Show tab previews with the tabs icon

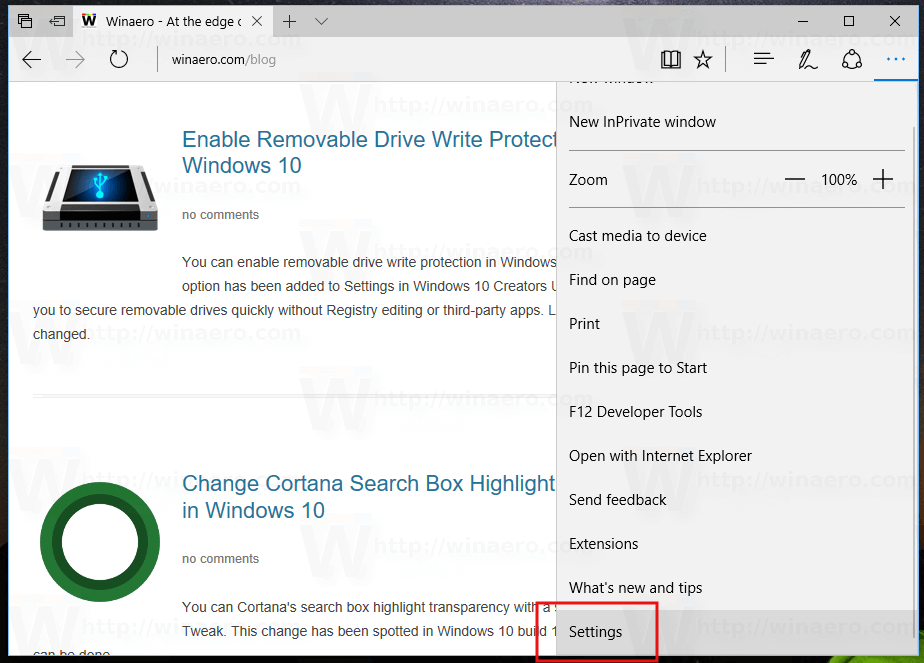(x=57, y=20)
